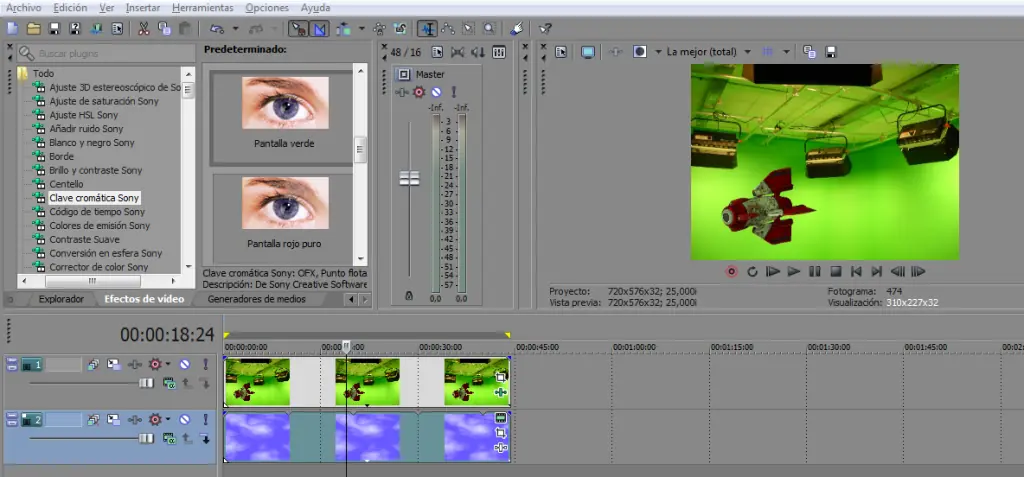This screenshot has width=1024, height=477.
Task: Open track 1 compositing mode icon
Action: [x=170, y=384]
